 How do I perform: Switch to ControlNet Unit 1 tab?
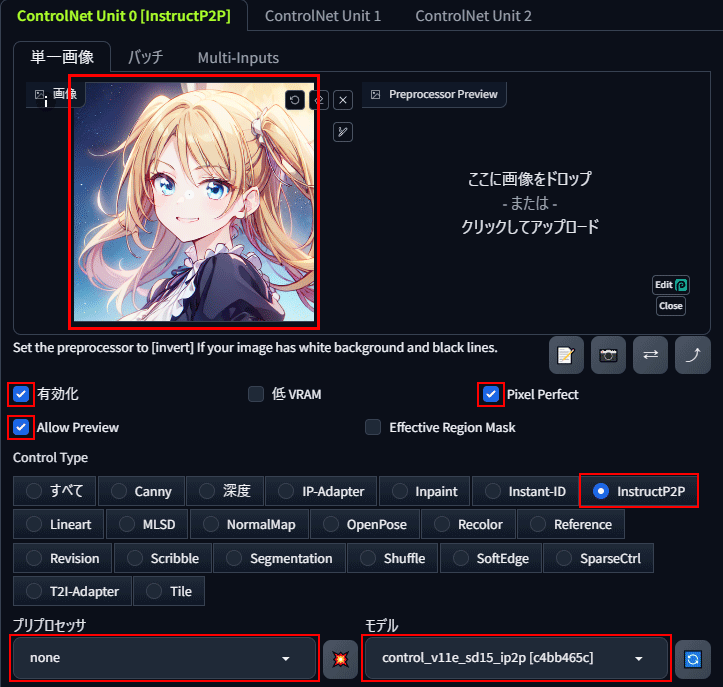click(323, 16)
